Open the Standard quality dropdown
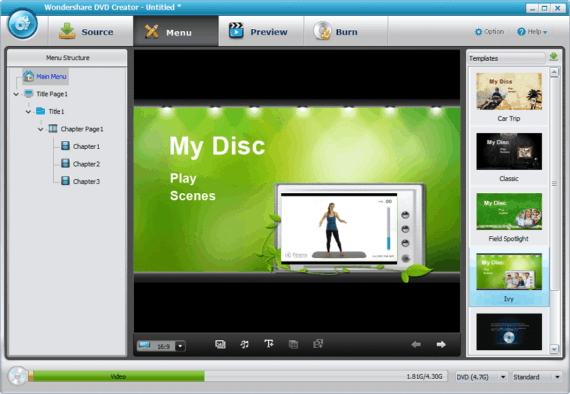This screenshot has width=570, height=394. click(x=537, y=377)
